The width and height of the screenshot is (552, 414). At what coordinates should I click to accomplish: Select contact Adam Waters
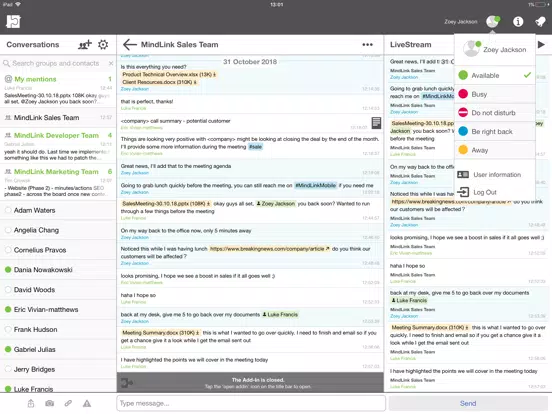pos(58,210)
